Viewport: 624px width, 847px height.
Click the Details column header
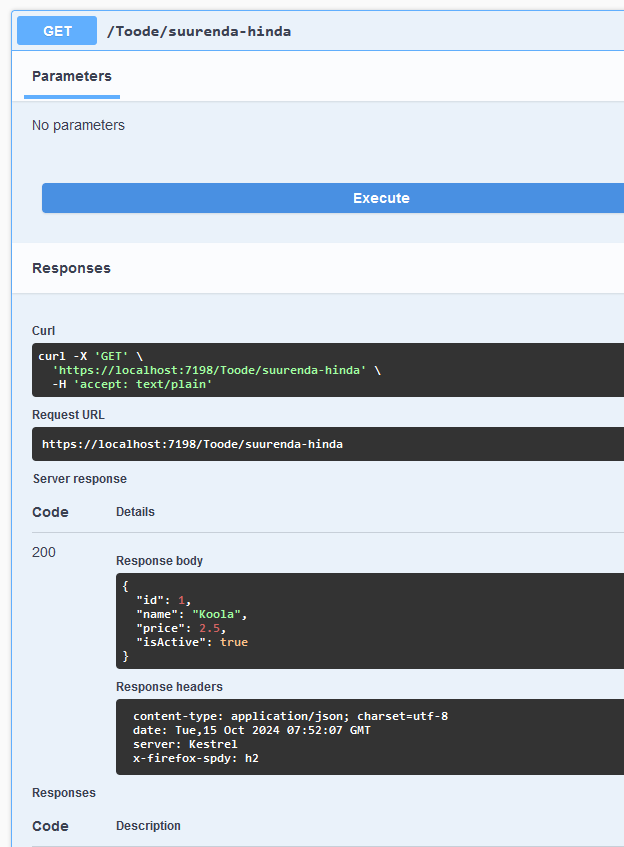tap(135, 512)
